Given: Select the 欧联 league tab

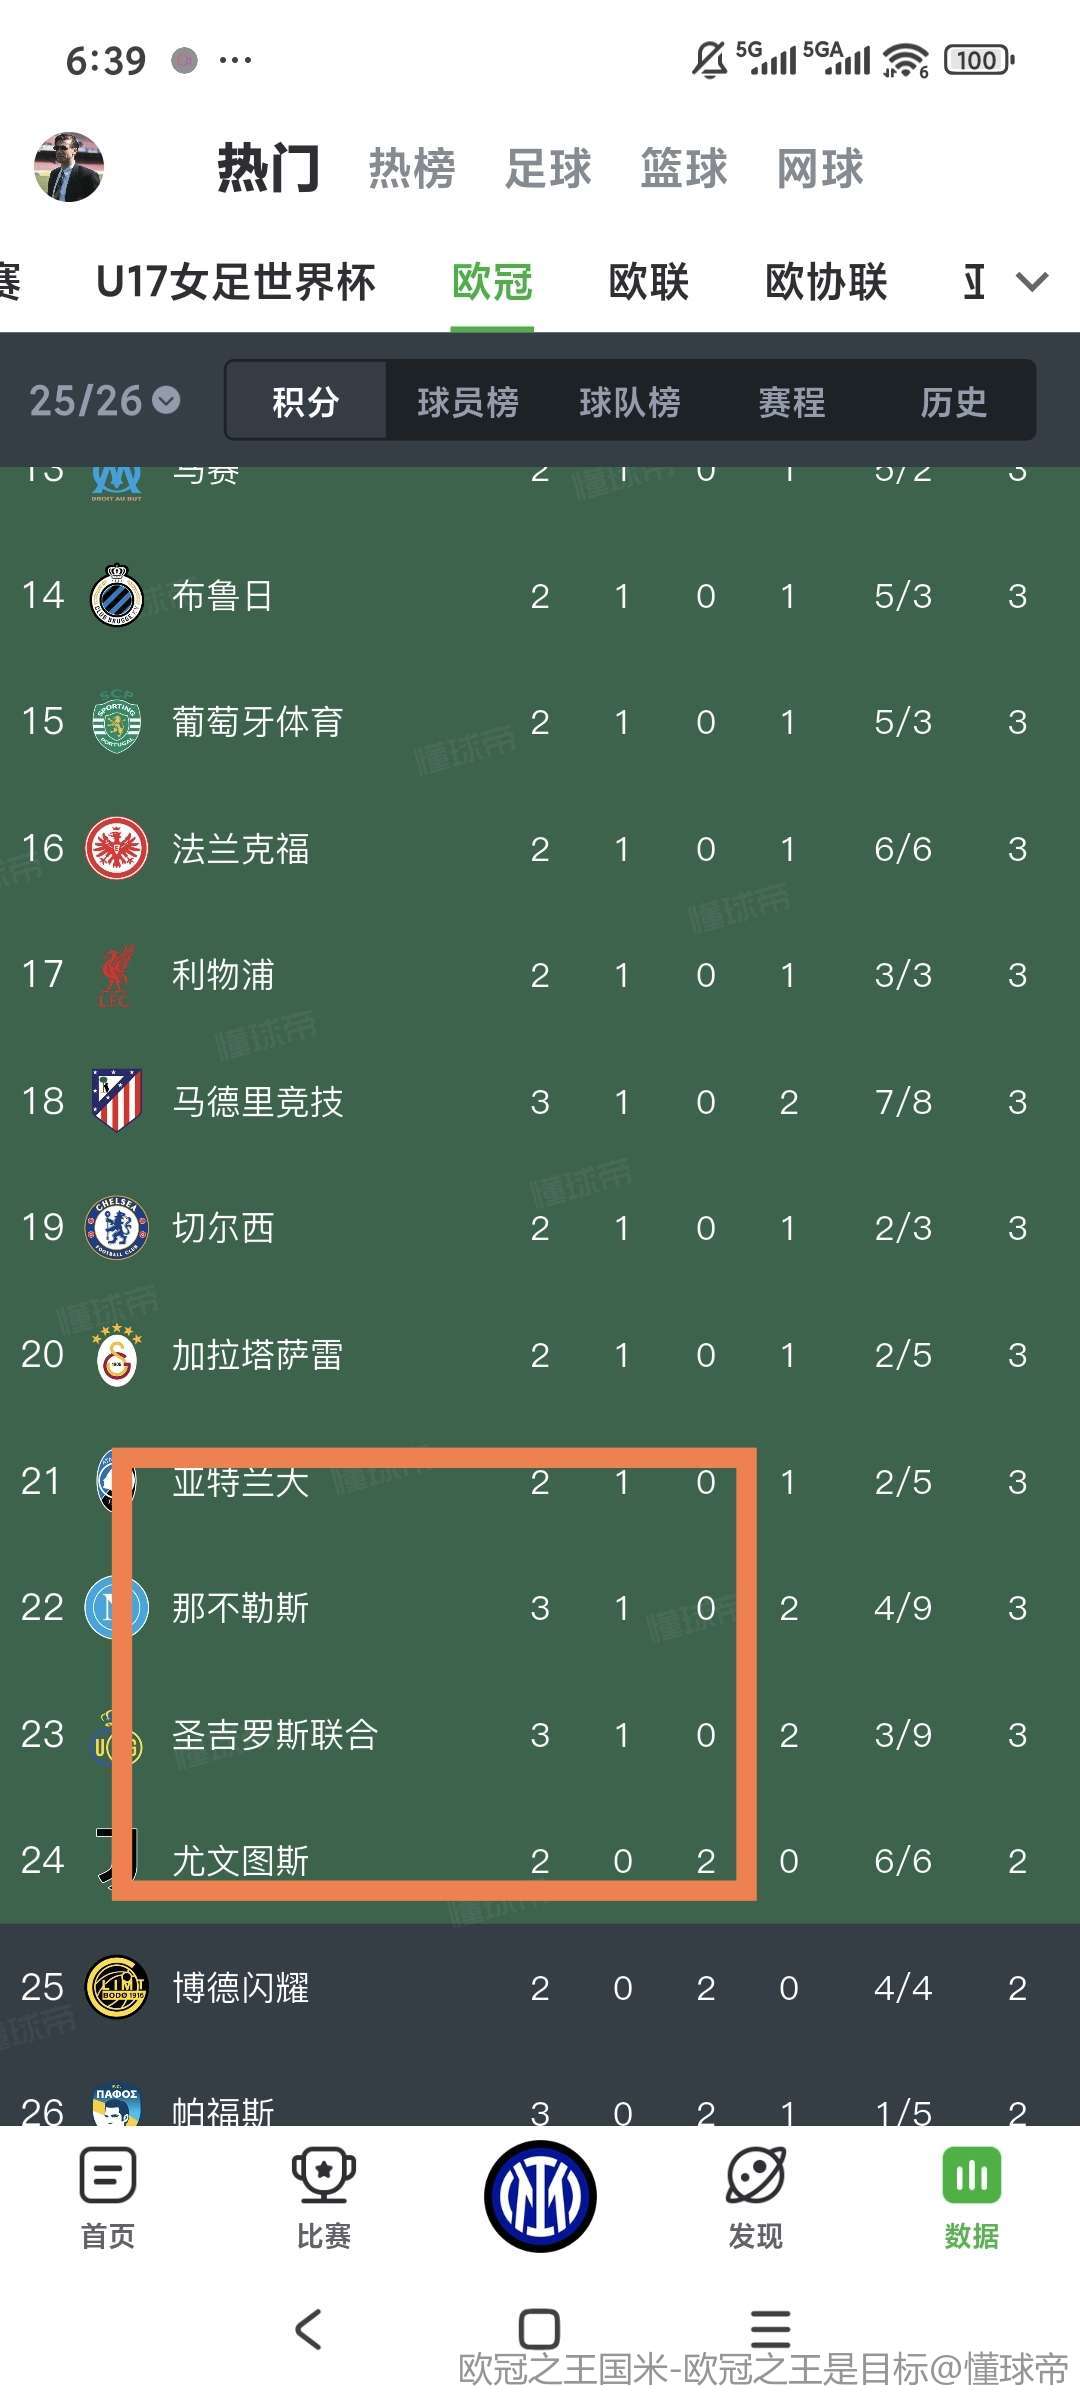Looking at the screenshot, I should click(649, 282).
